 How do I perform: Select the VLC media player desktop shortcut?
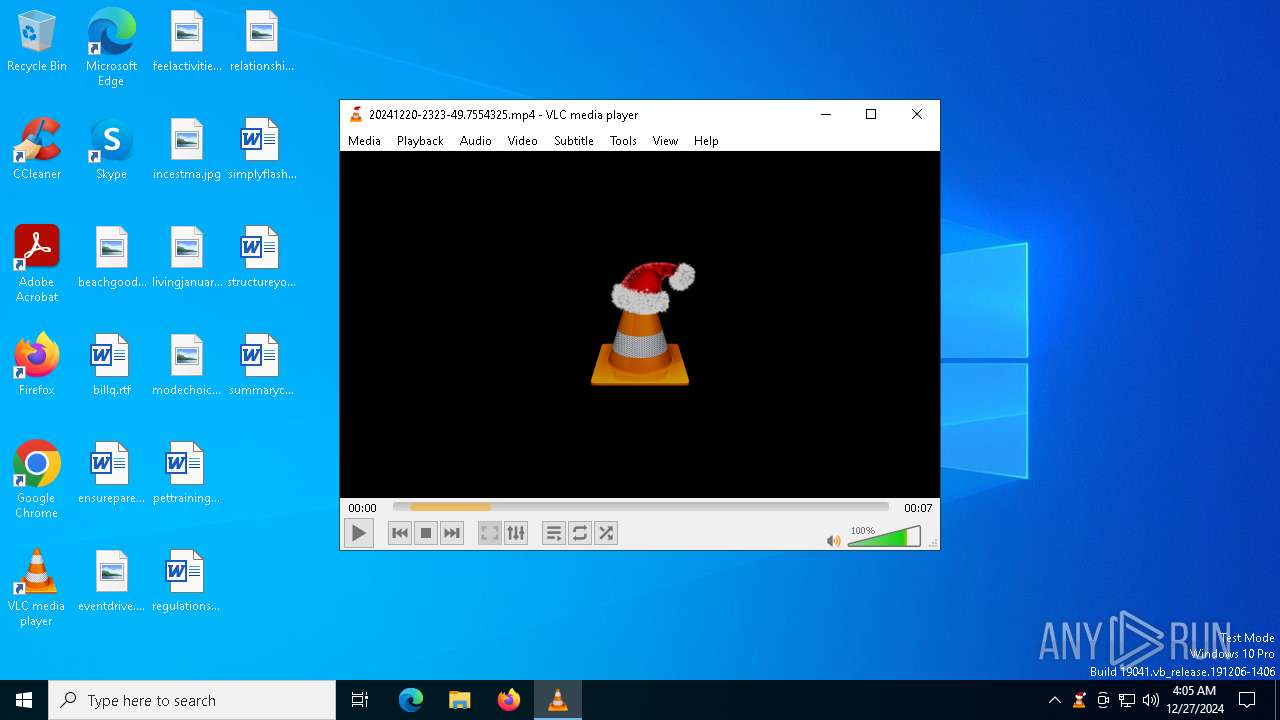(x=37, y=587)
